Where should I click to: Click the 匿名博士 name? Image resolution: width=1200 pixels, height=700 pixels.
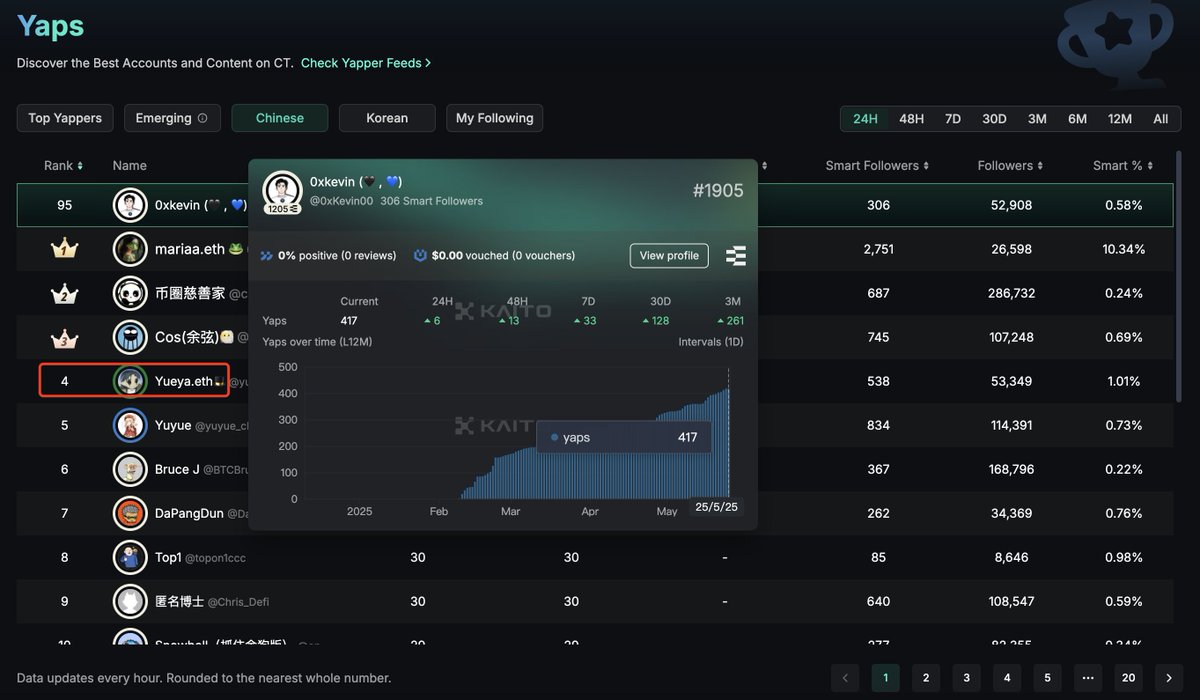pyautogui.click(x=180, y=601)
